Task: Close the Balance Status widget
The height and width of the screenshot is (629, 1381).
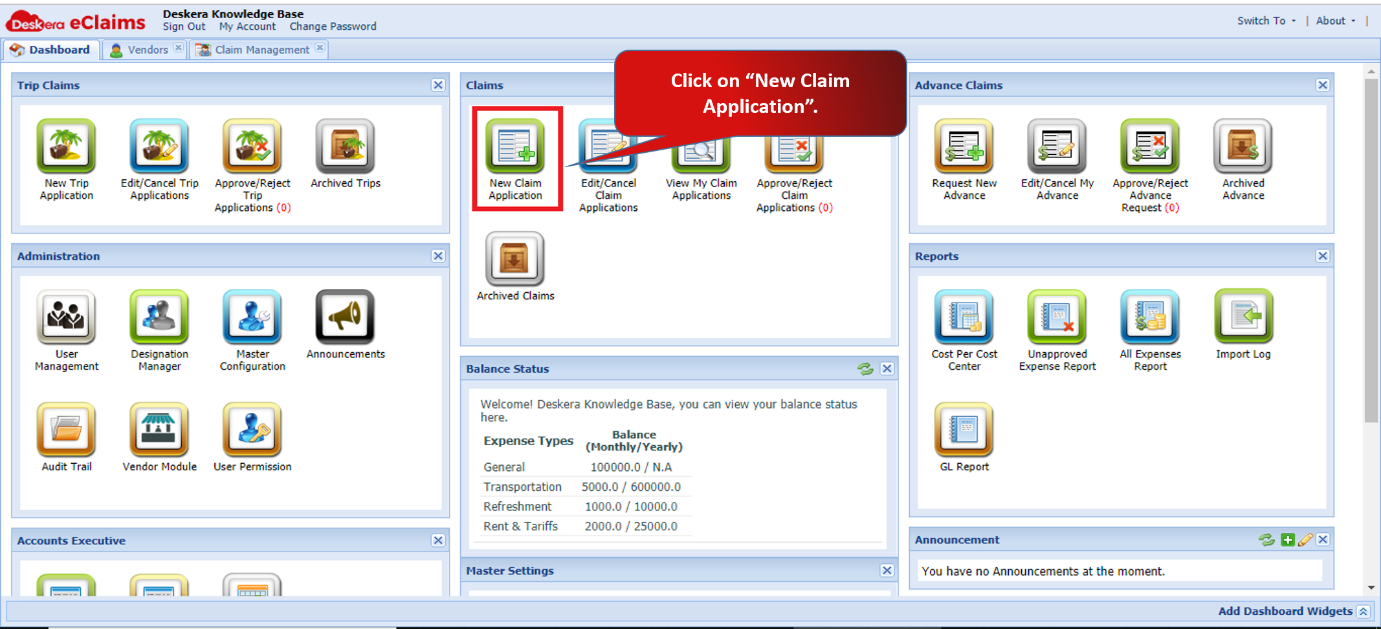Action: (887, 369)
